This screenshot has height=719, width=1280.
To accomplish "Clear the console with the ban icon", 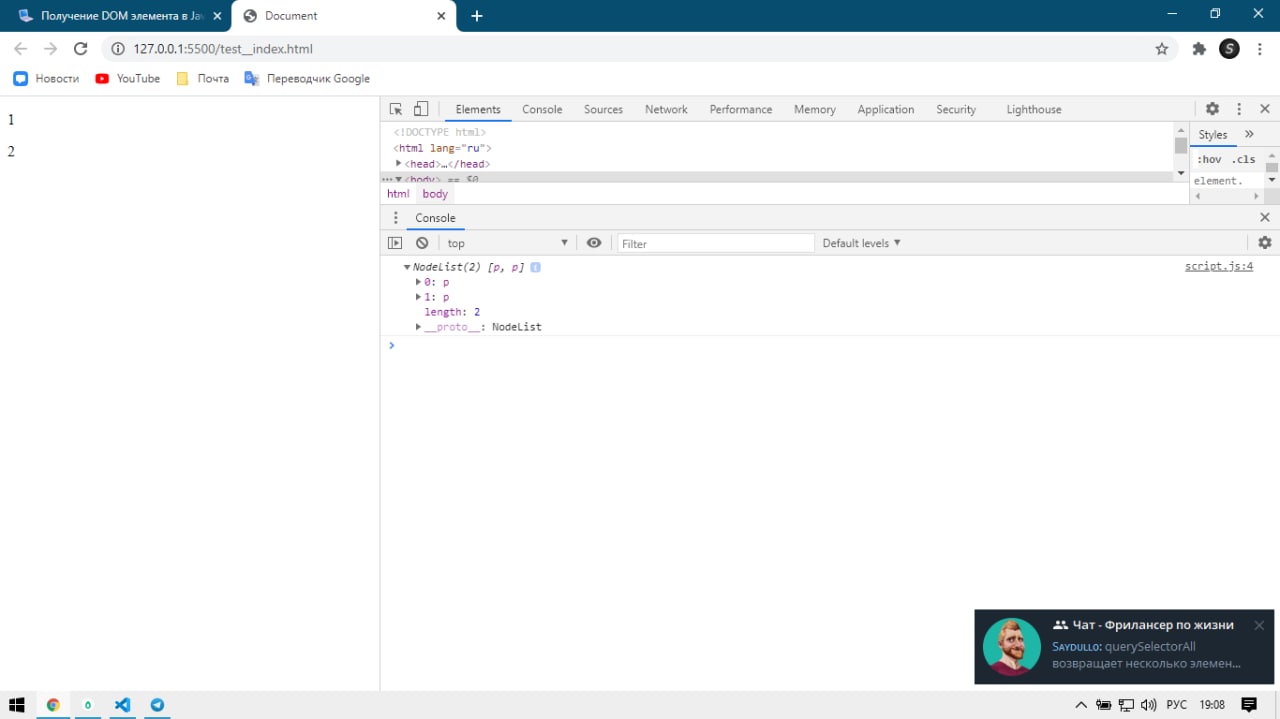I will [422, 243].
